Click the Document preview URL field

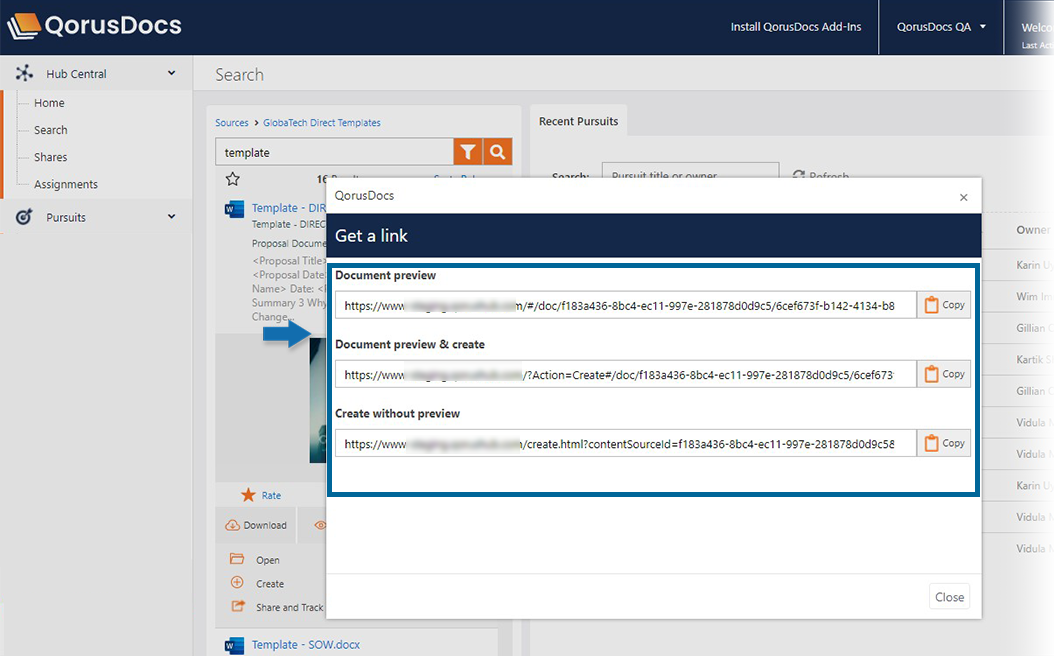pos(626,305)
